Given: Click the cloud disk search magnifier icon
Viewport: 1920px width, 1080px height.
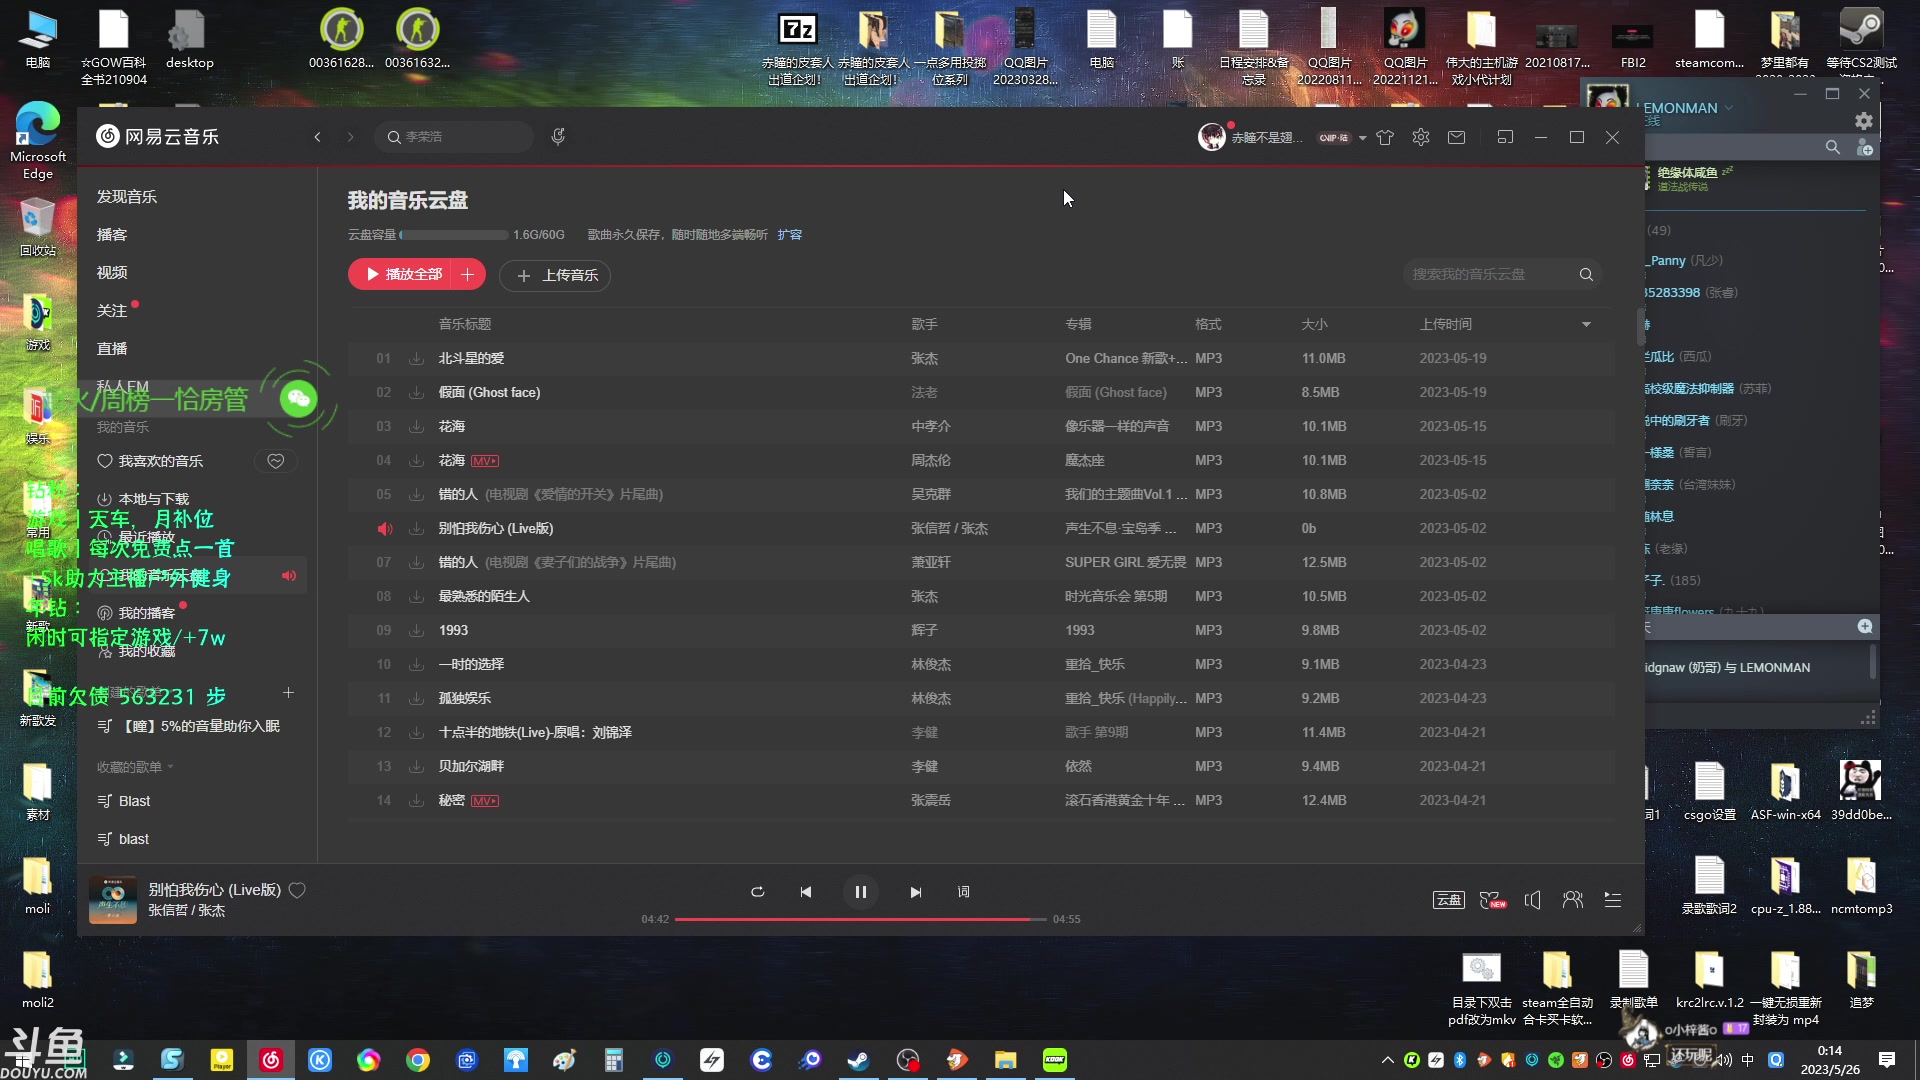Looking at the screenshot, I should coord(1586,274).
